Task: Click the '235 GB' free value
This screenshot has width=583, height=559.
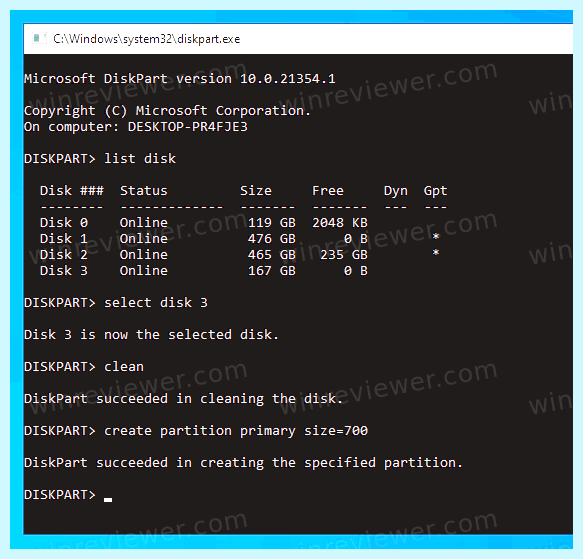Action: (344, 254)
